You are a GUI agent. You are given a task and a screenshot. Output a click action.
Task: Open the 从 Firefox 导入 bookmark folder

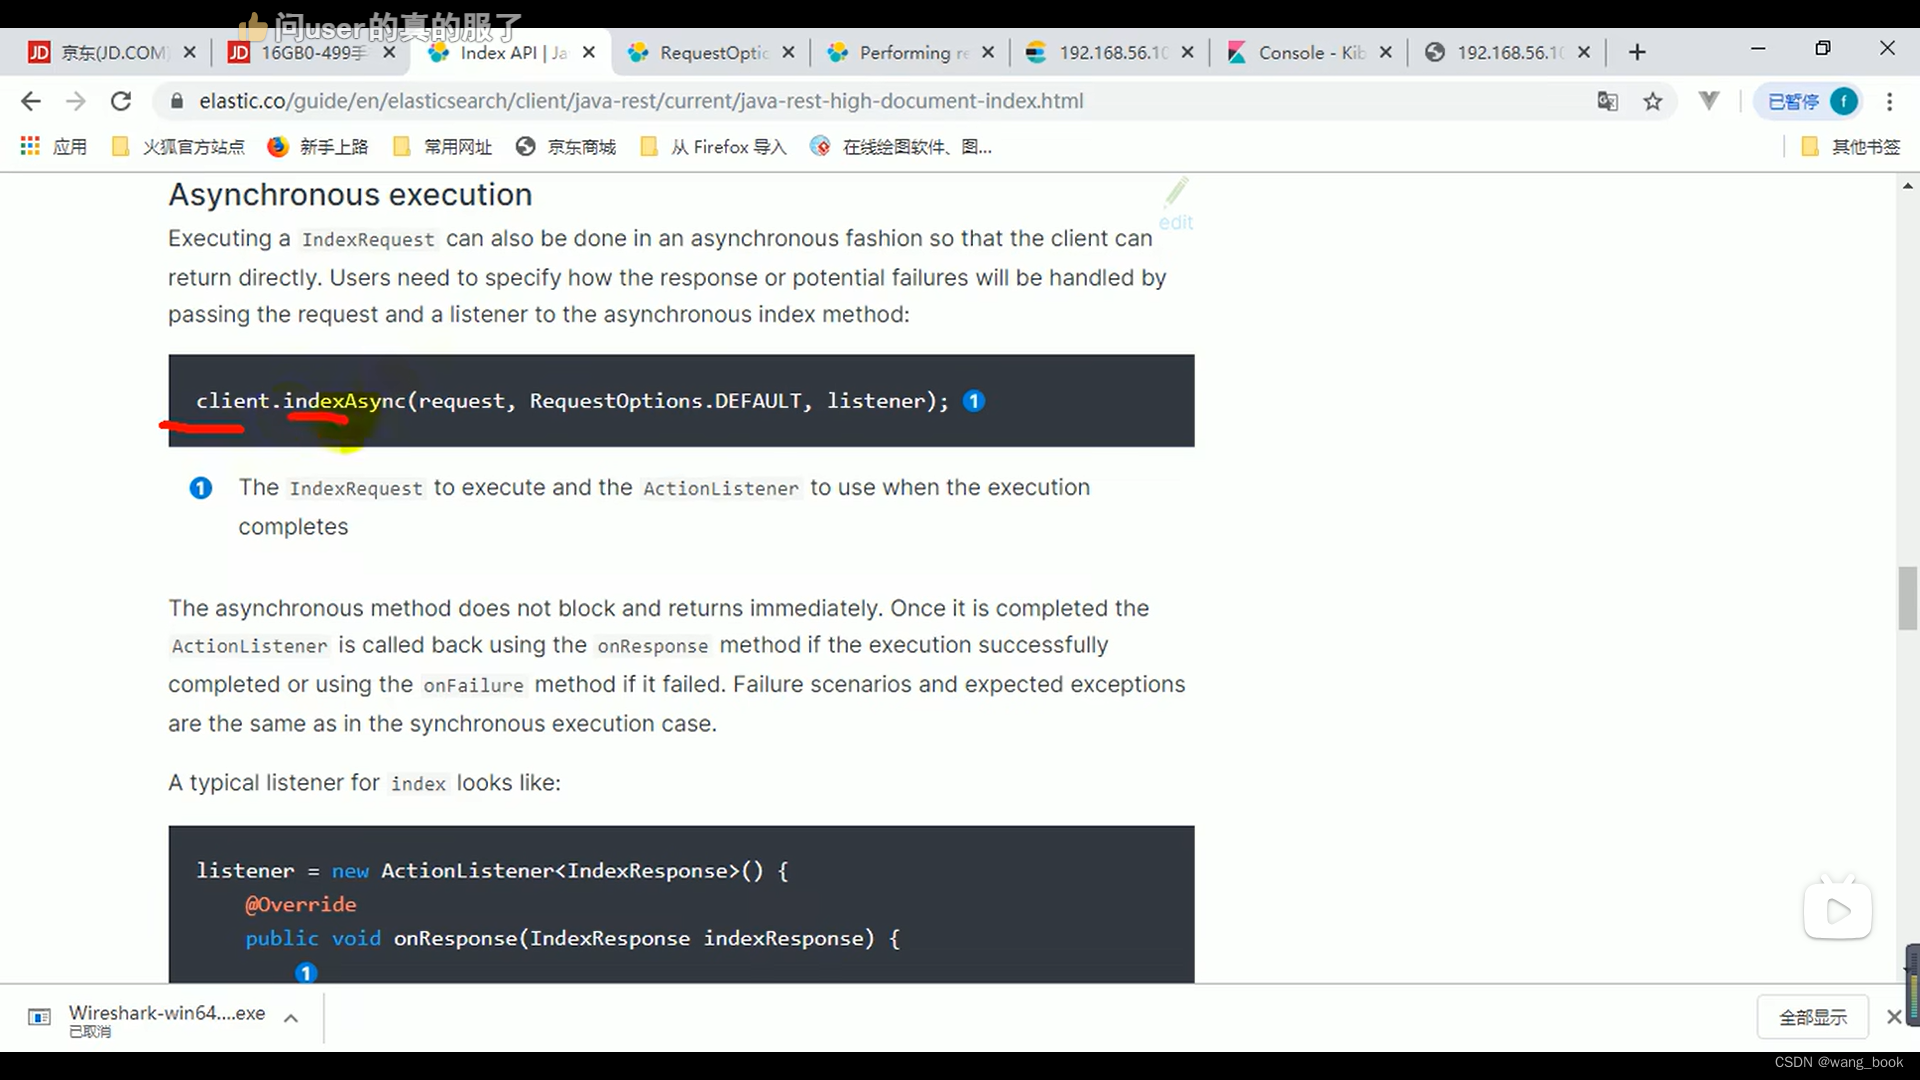point(714,147)
